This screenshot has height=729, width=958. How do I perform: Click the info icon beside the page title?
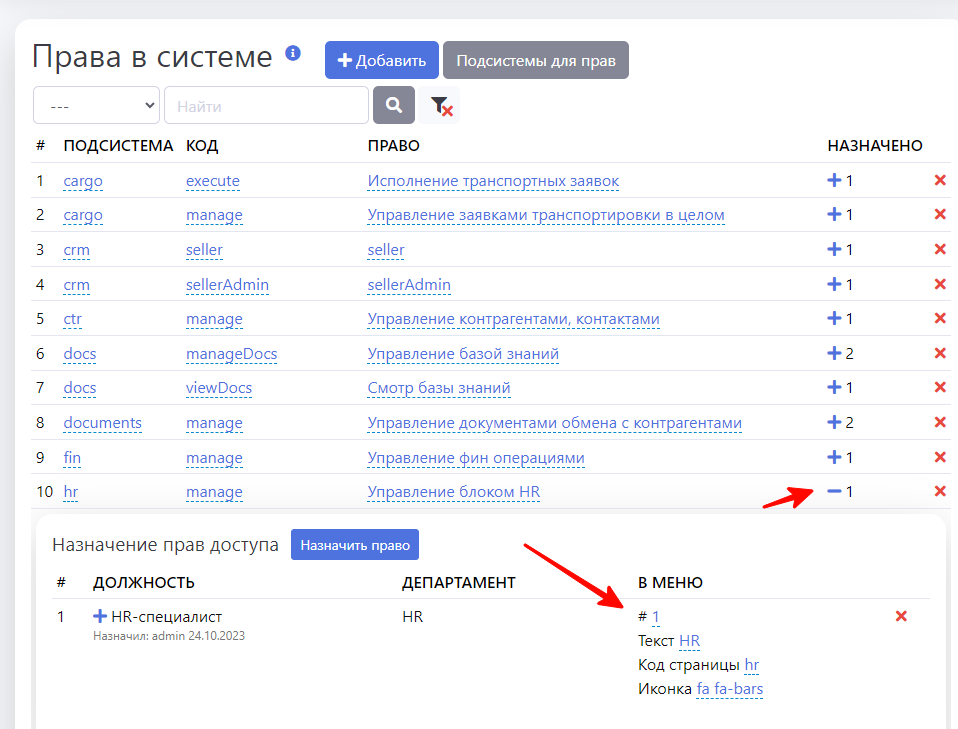[293, 53]
